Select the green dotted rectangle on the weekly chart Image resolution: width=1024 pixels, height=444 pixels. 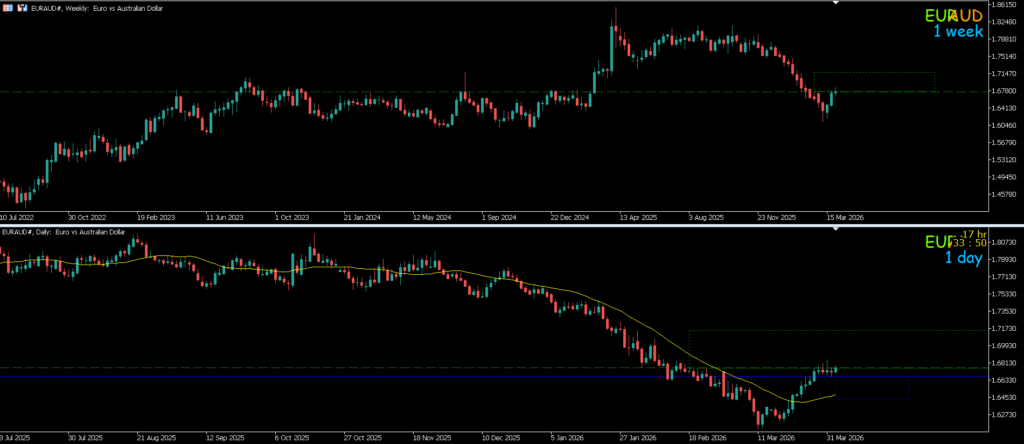(874, 73)
